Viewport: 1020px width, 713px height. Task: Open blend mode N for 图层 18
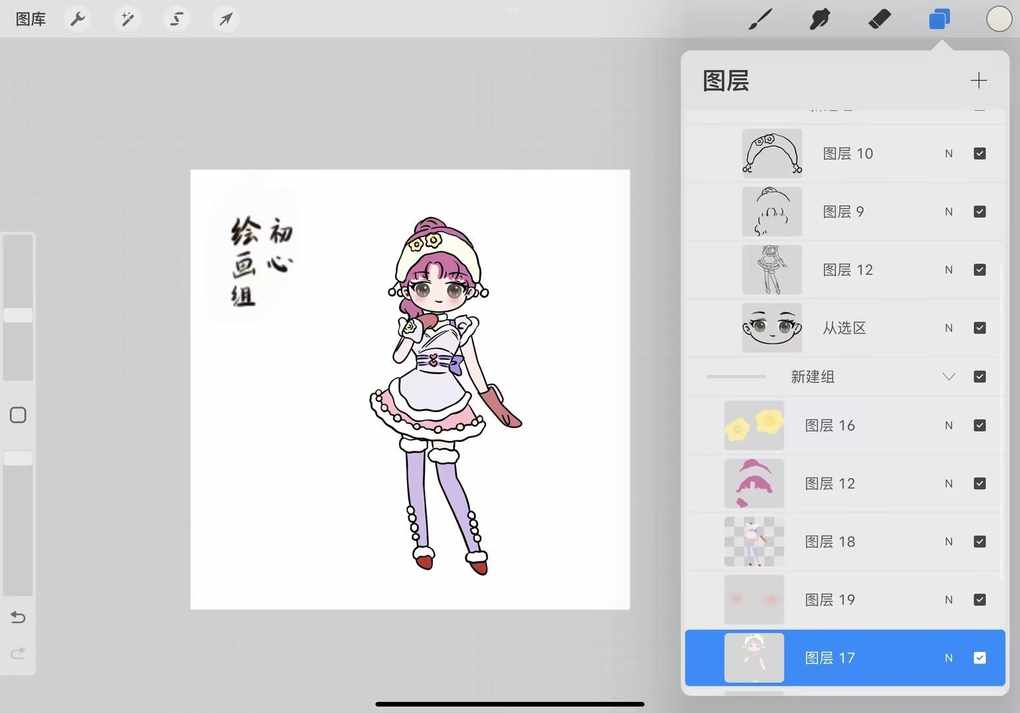click(948, 541)
